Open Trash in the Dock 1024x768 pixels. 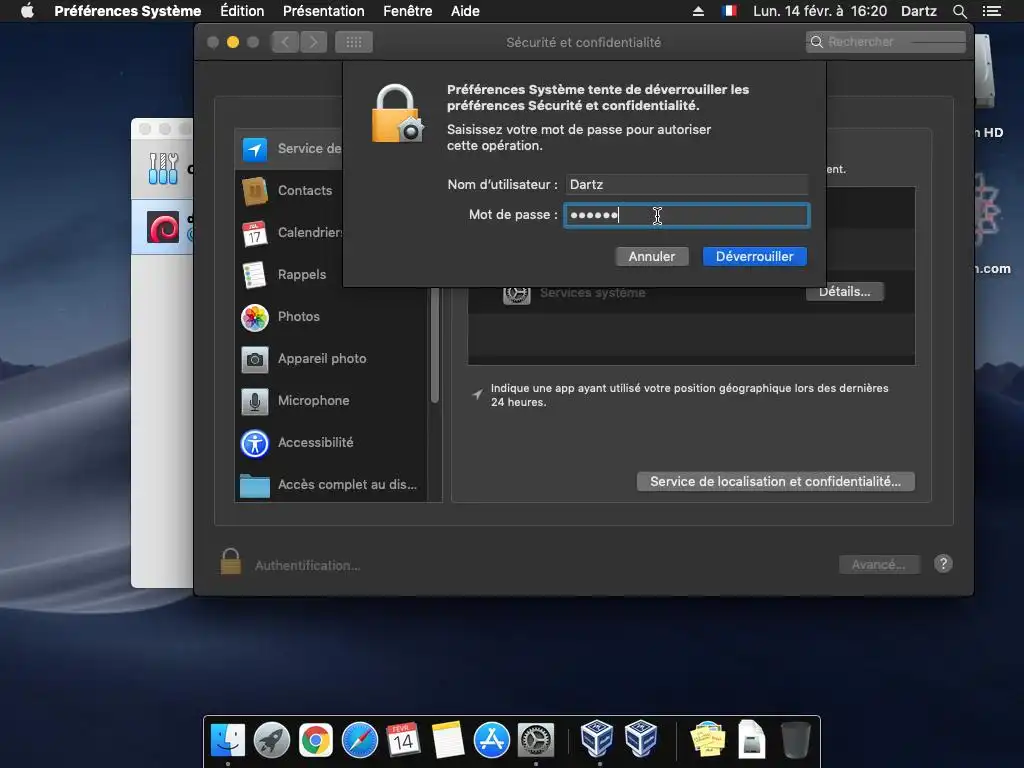click(795, 739)
